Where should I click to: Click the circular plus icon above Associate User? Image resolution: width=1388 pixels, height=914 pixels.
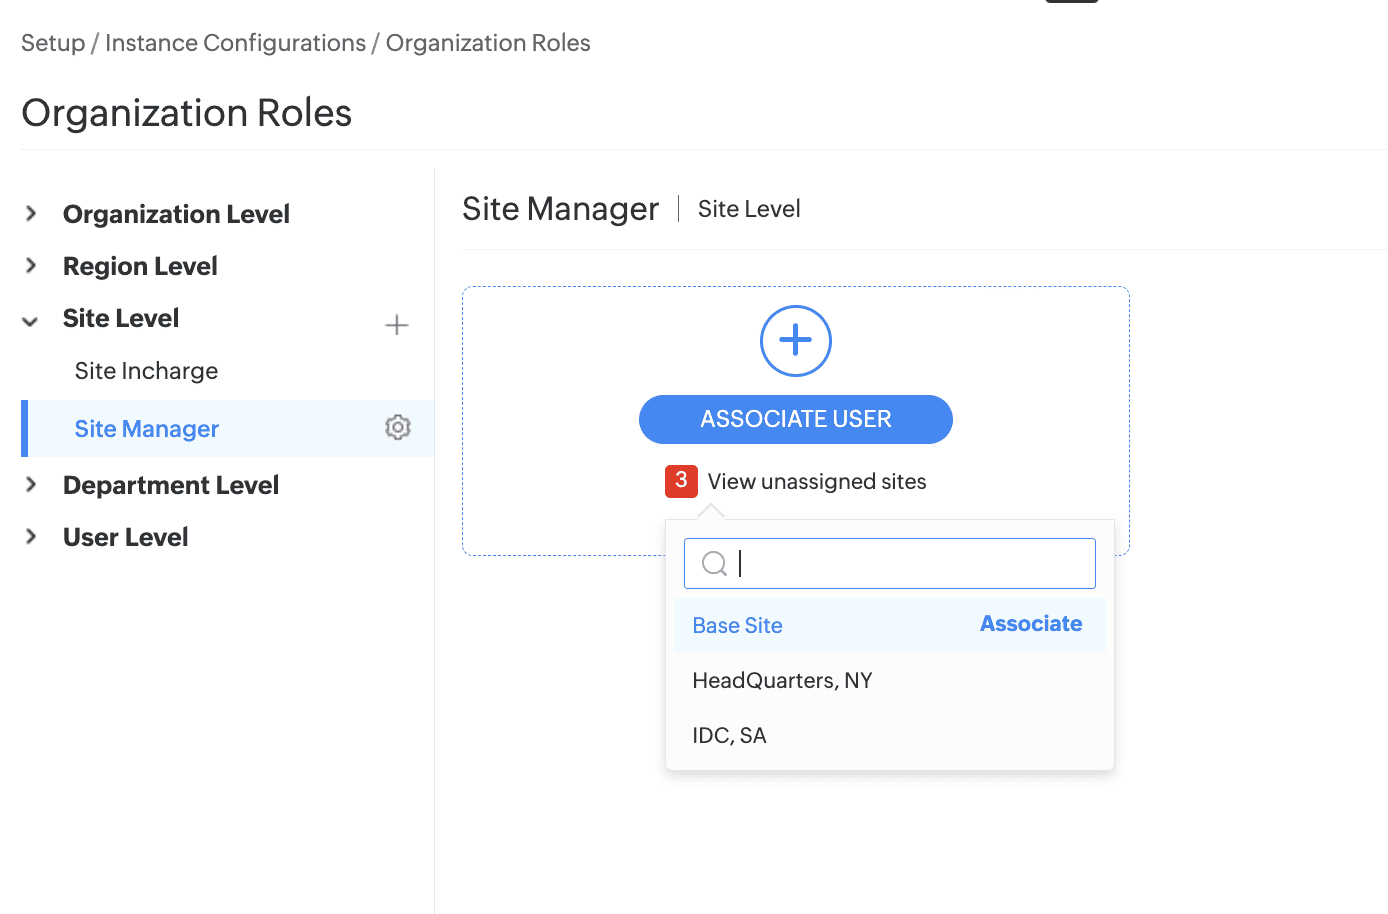(x=795, y=341)
